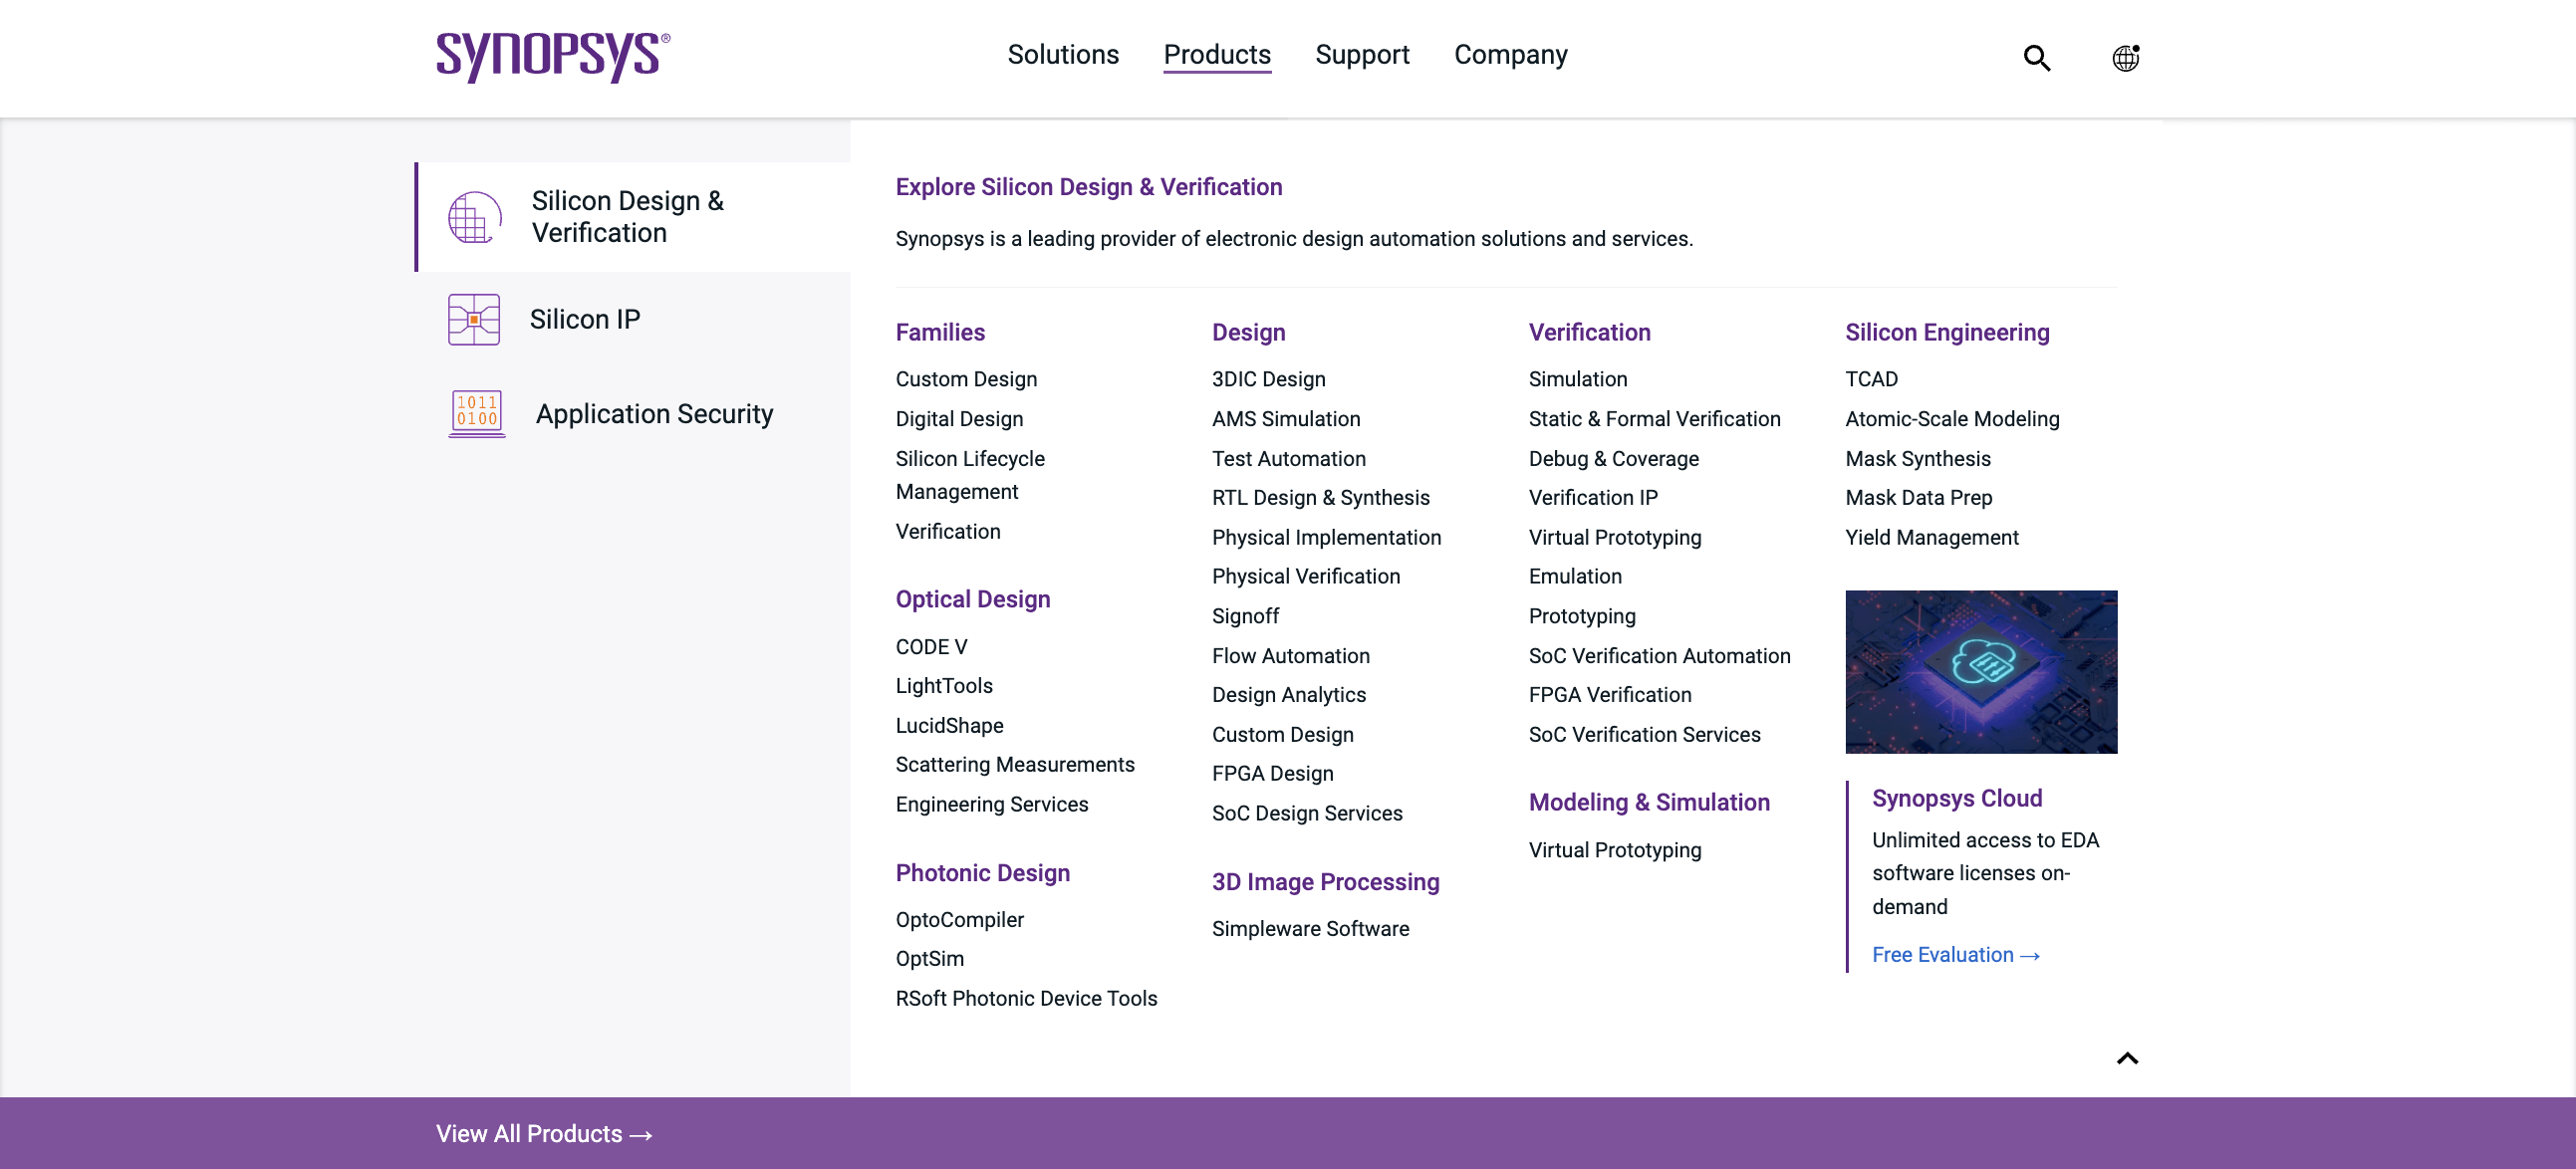2576x1169 pixels.
Task: Open Custom Design under Families
Action: click(966, 379)
